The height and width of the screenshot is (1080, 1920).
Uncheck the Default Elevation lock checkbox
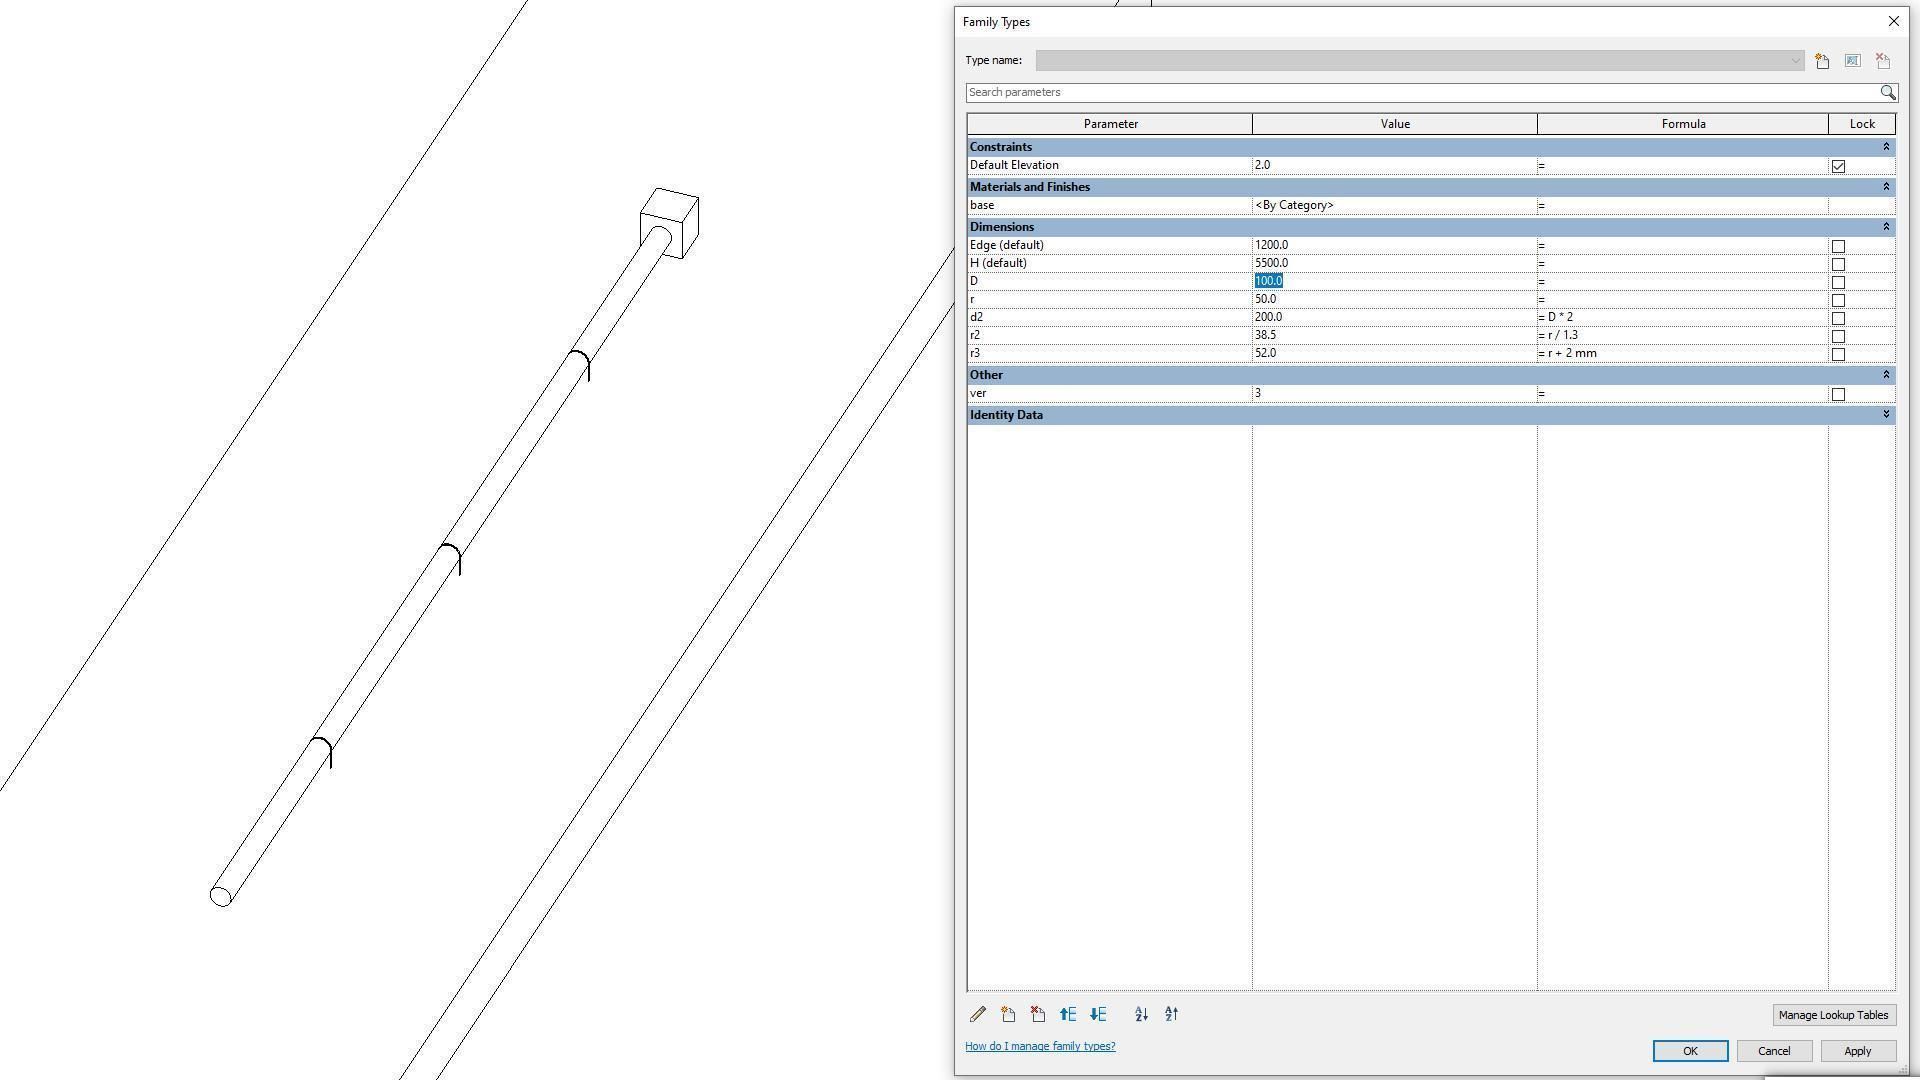[1838, 166]
